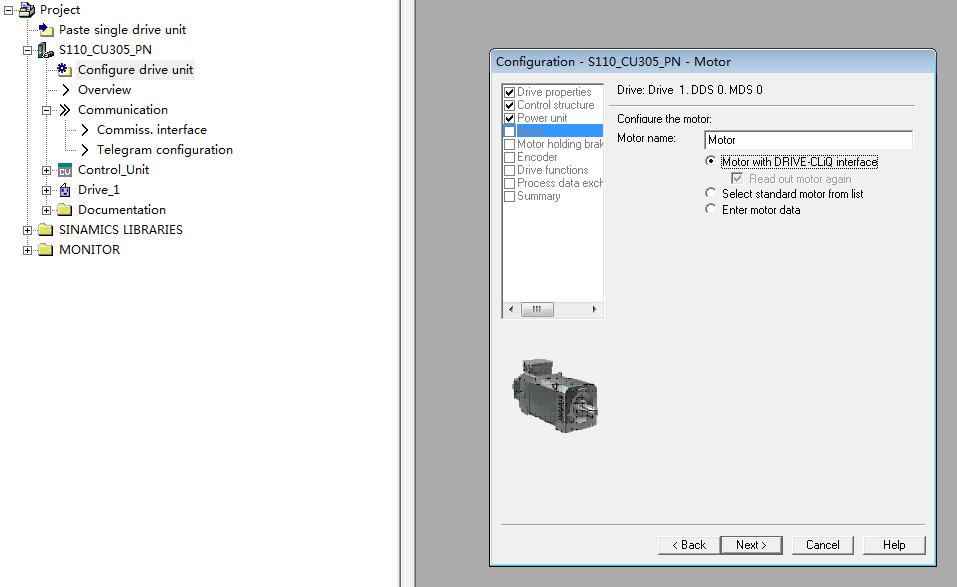Click the step list horizontal scroll thumb
The width and height of the screenshot is (957, 587).
click(537, 309)
